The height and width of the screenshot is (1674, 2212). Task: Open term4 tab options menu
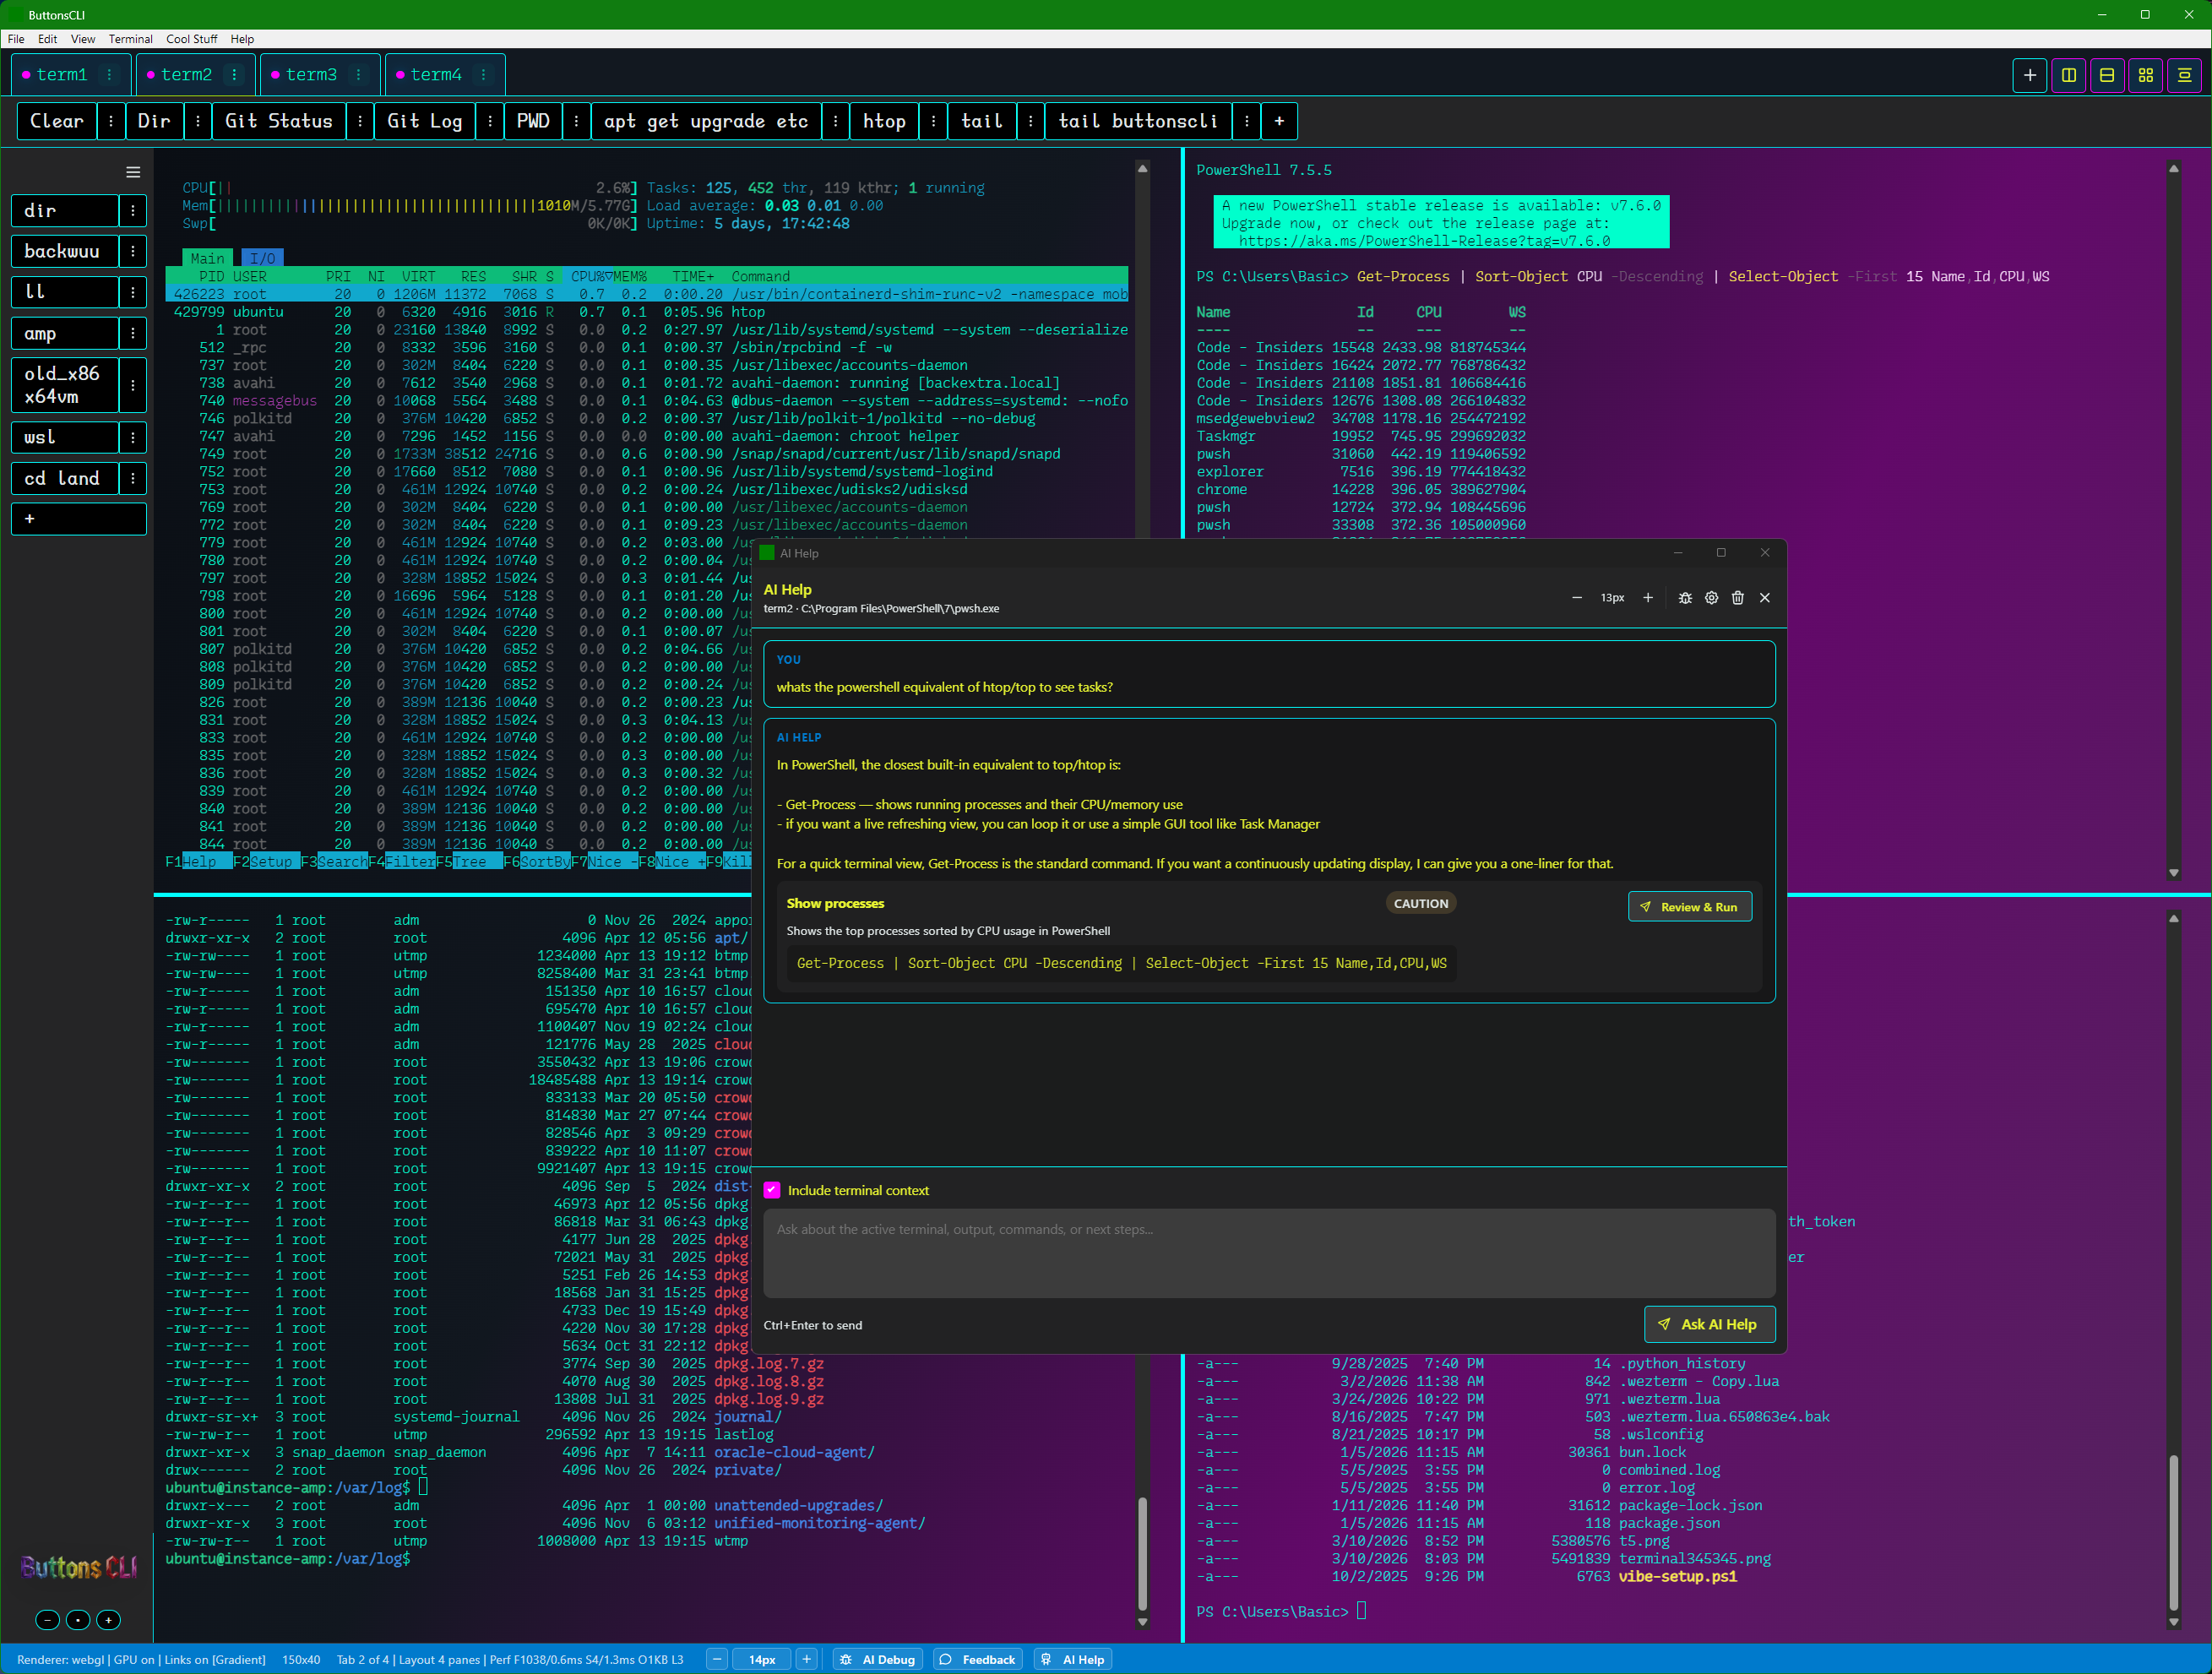click(x=483, y=75)
